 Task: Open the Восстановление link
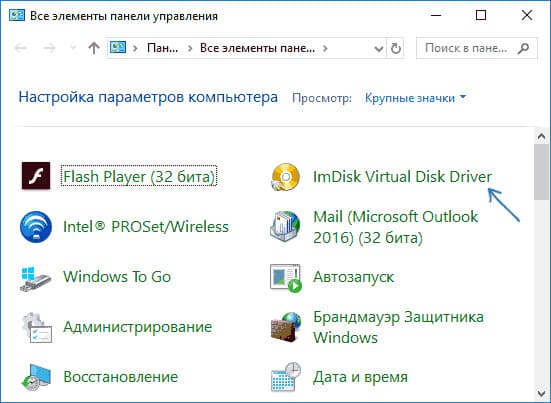(121, 377)
